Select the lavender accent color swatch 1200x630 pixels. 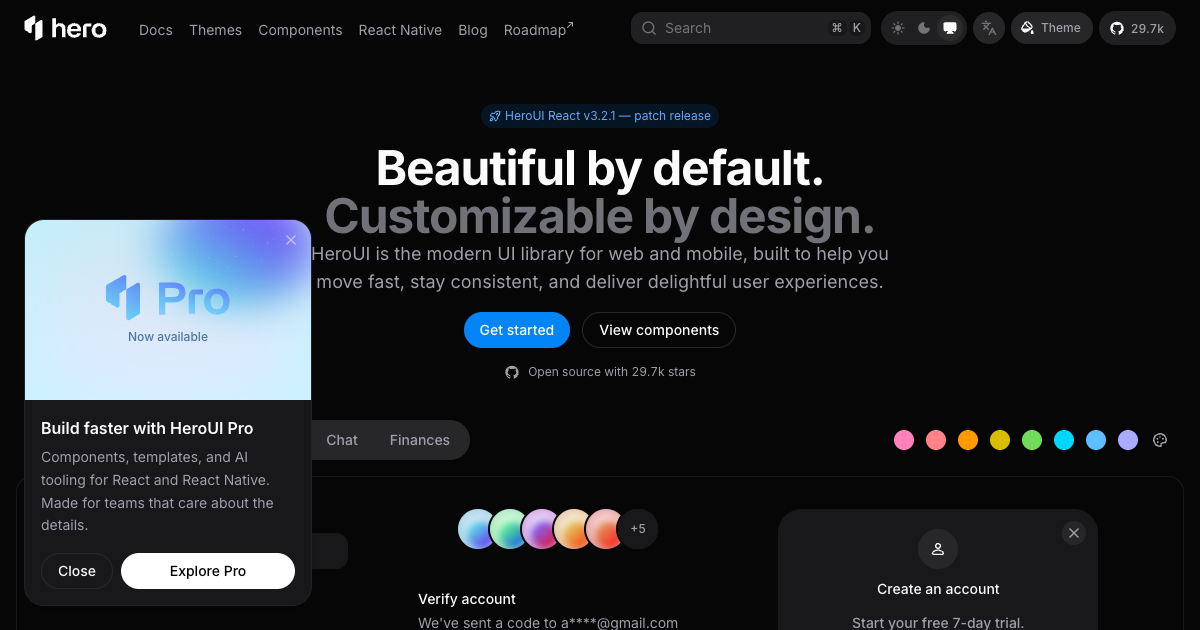click(x=1128, y=440)
